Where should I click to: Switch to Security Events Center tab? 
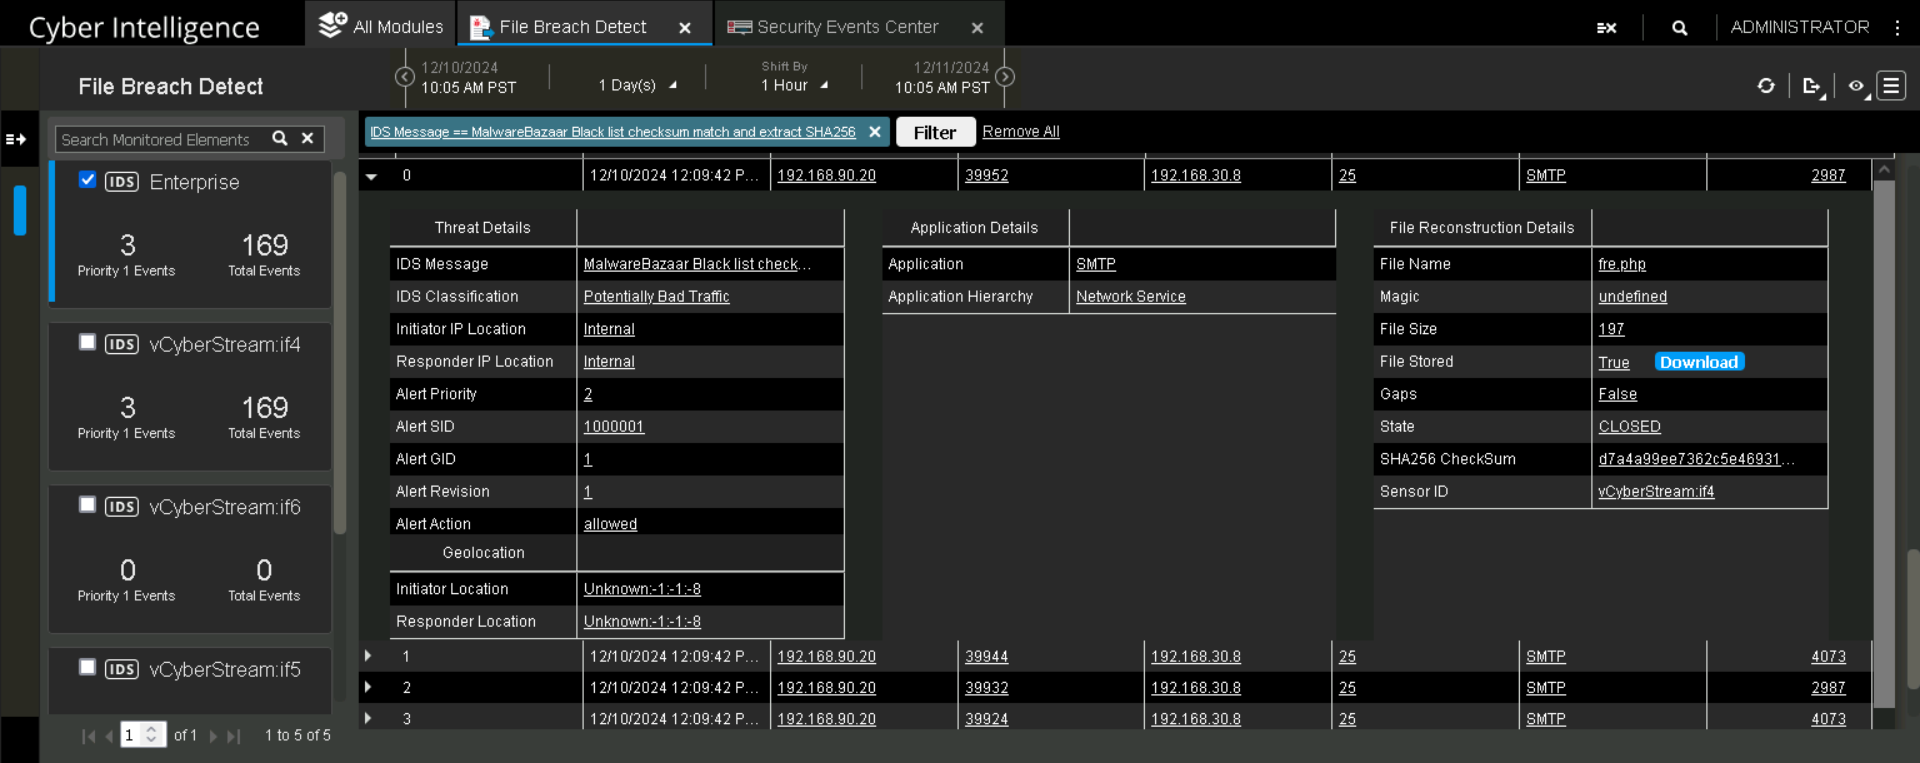click(846, 27)
